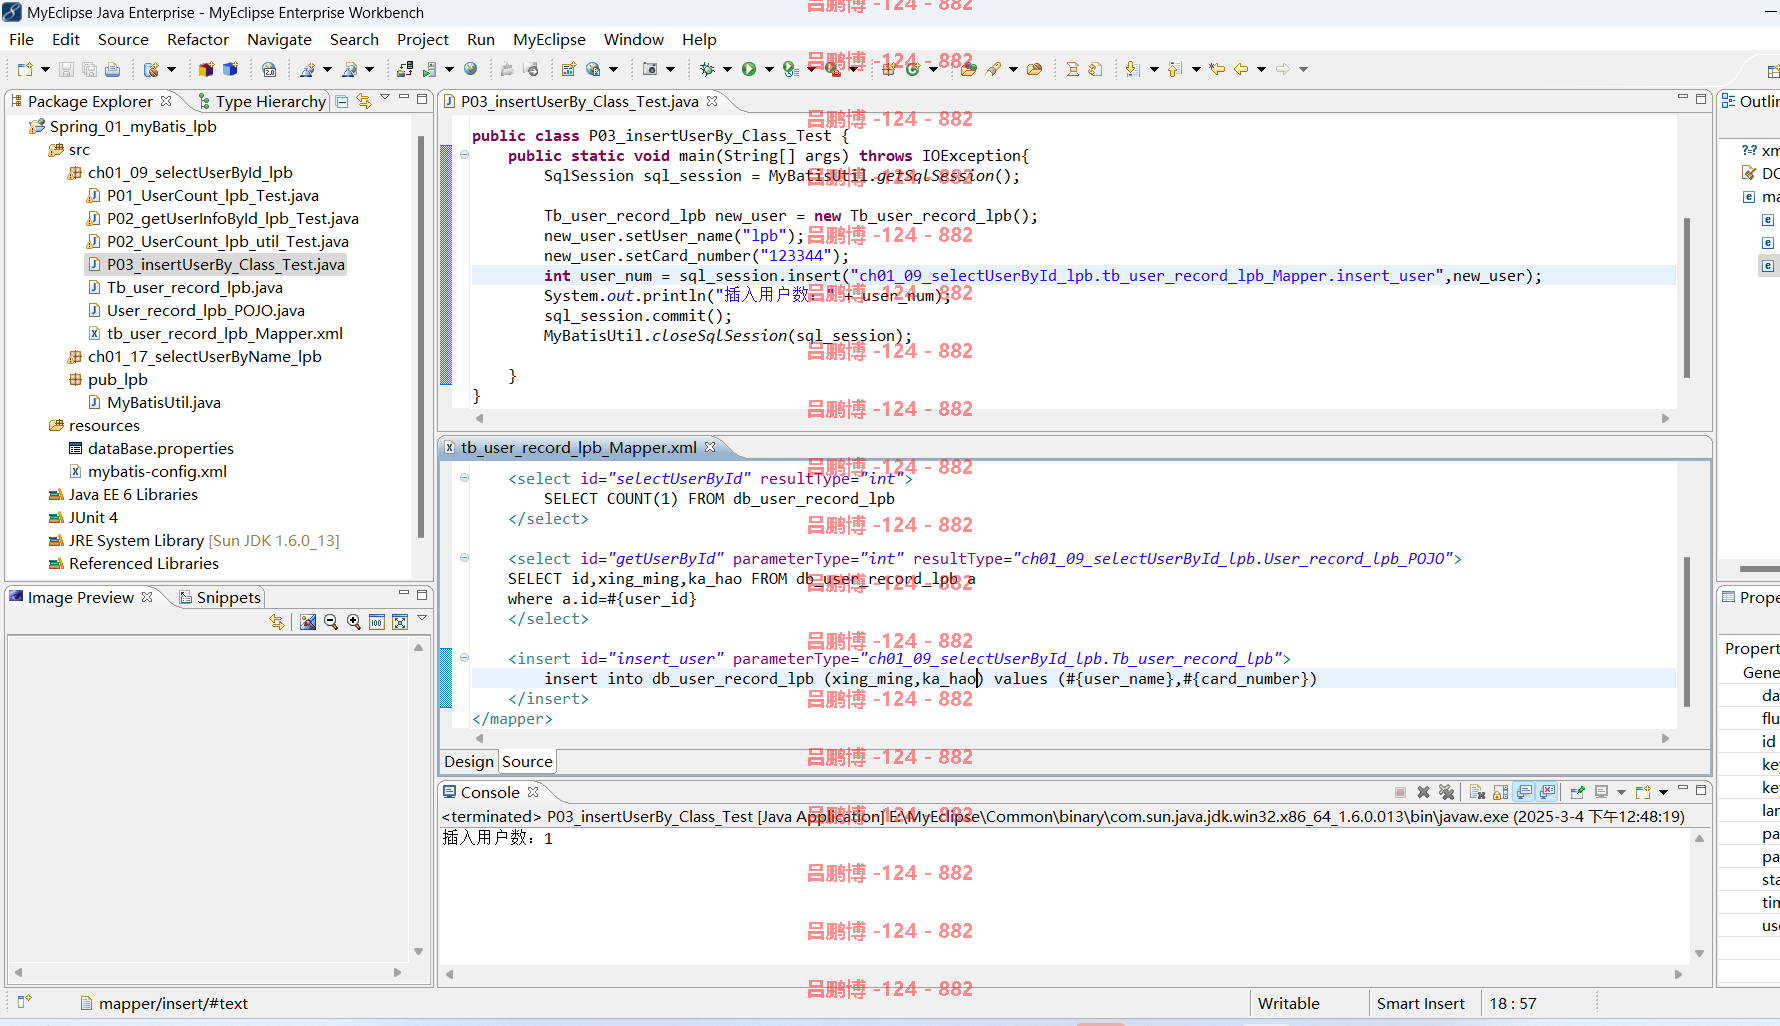Toggle Show Console on standard error change
1780x1026 pixels.
tap(1548, 792)
